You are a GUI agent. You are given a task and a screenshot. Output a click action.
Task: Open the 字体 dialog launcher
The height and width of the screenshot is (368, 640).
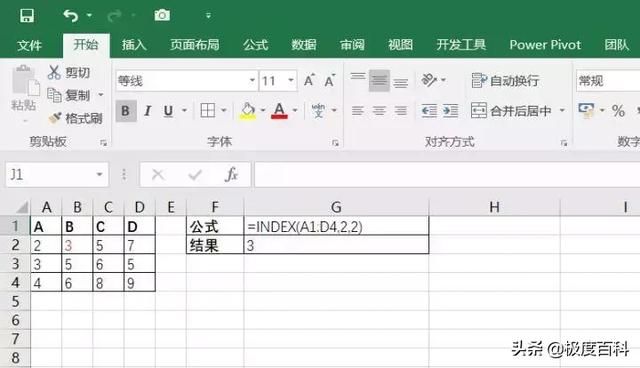tap(336, 143)
